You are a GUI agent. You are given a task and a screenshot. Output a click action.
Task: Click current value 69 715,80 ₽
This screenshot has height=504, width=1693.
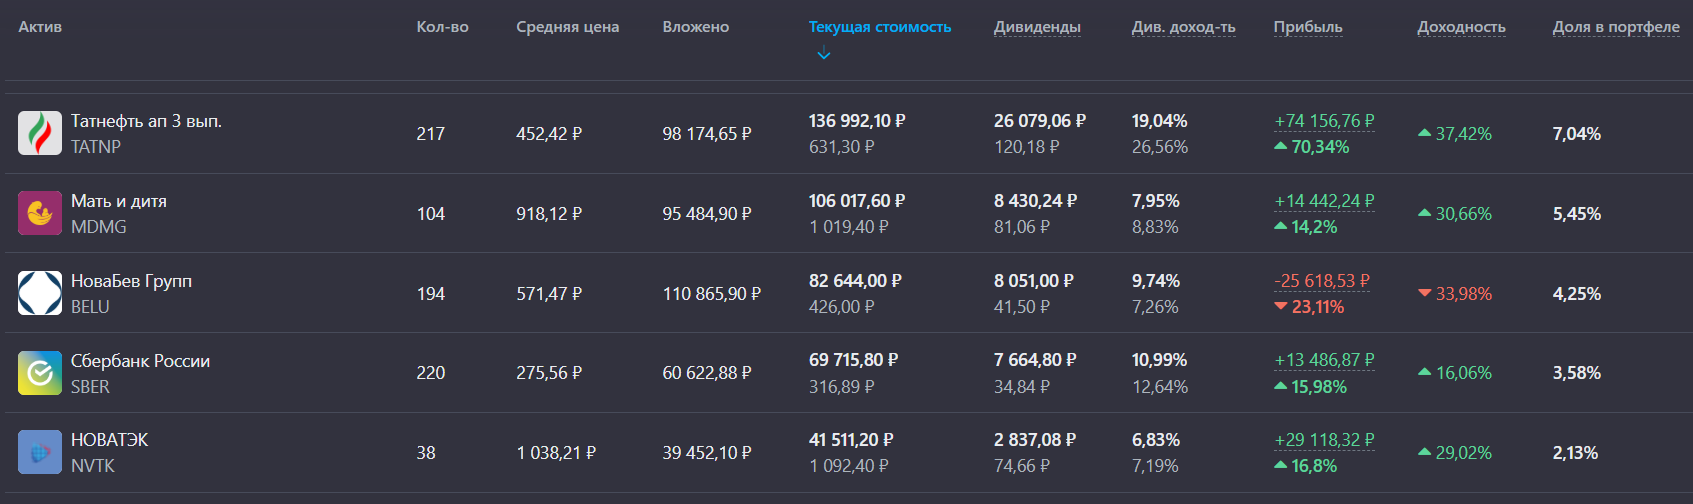(853, 360)
